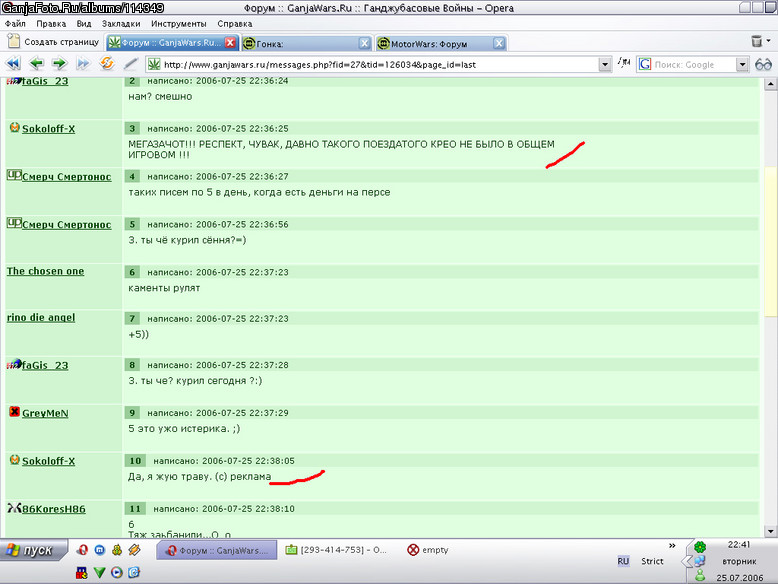The width and height of the screenshot is (778, 584).
Task: Open GreyMeN user profile
Action: click(45, 413)
